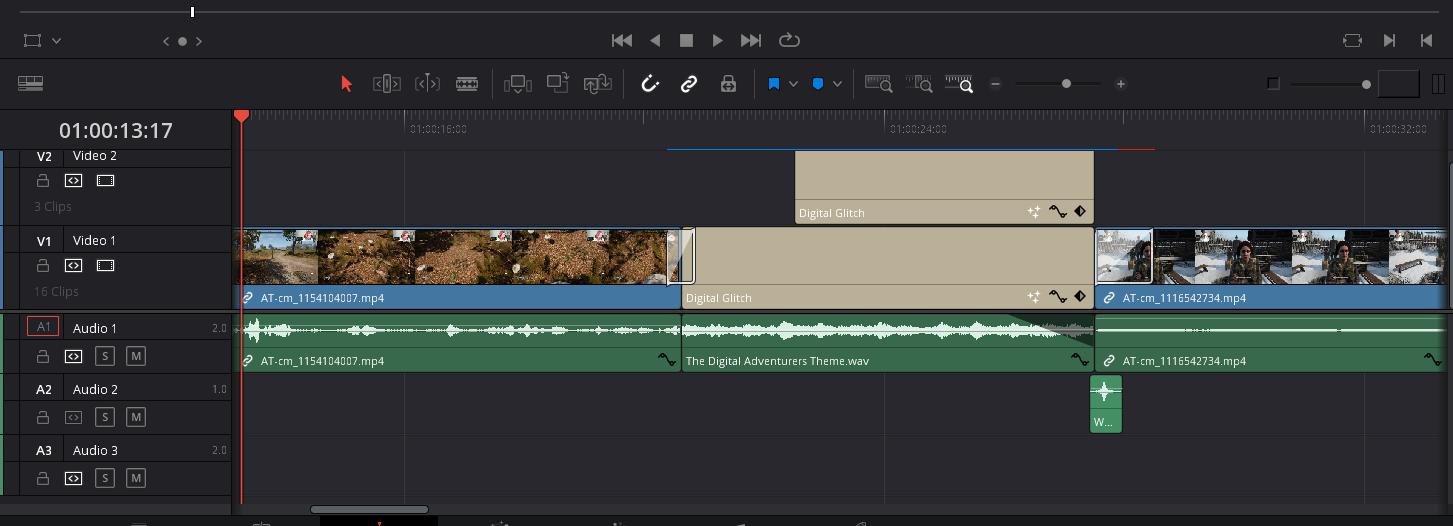Image resolution: width=1453 pixels, height=526 pixels.
Task: Select the A2 track destination label
Action: (43, 389)
